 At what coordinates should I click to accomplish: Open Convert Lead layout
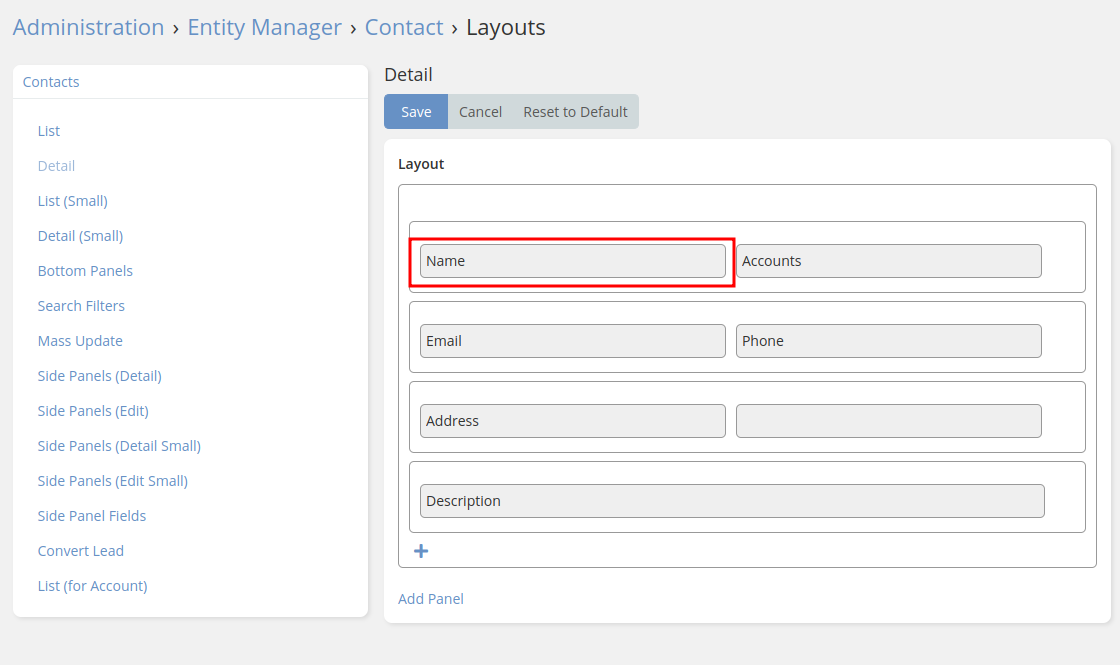point(81,551)
